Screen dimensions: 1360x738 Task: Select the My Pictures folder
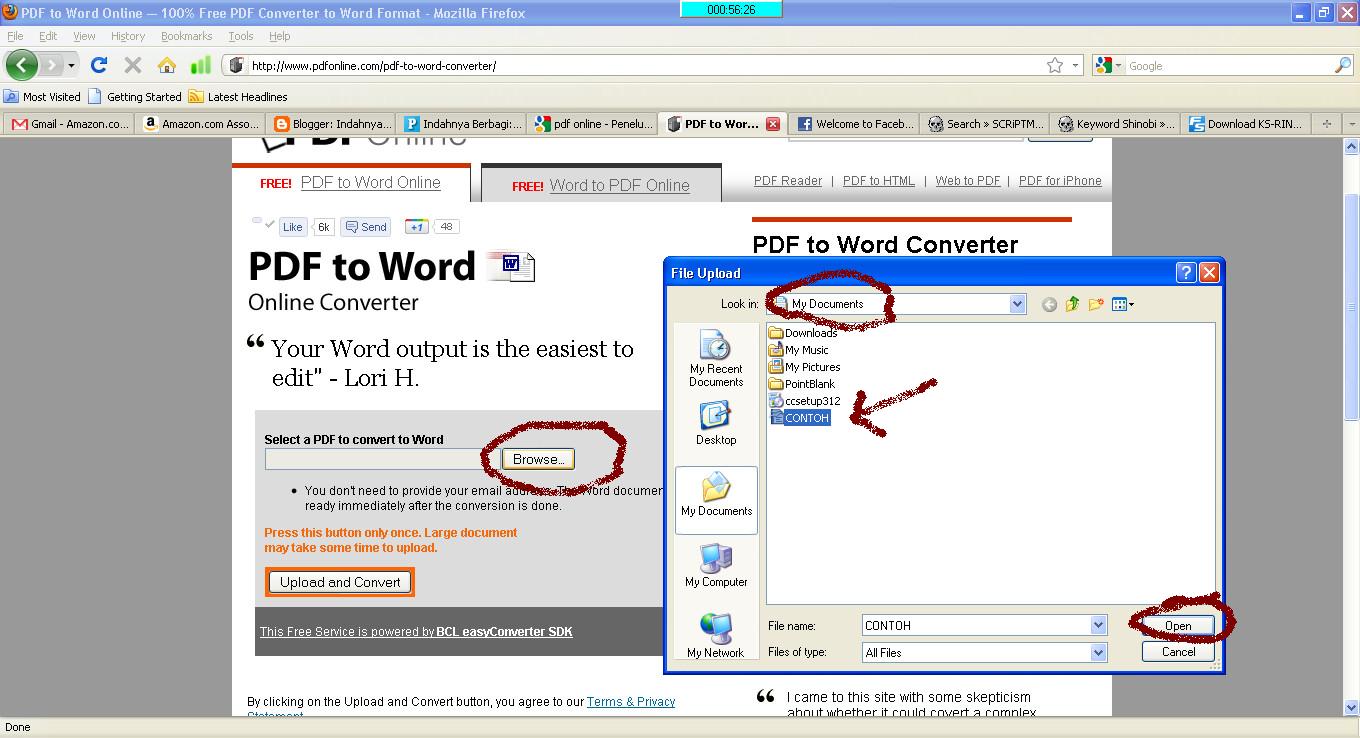click(805, 367)
